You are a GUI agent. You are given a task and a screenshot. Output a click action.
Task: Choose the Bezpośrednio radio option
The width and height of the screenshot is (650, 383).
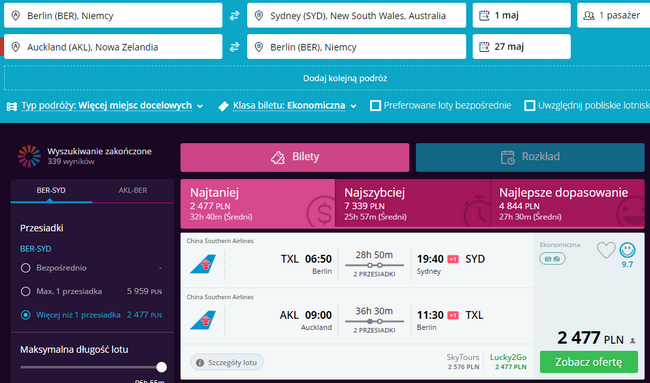click(26, 268)
